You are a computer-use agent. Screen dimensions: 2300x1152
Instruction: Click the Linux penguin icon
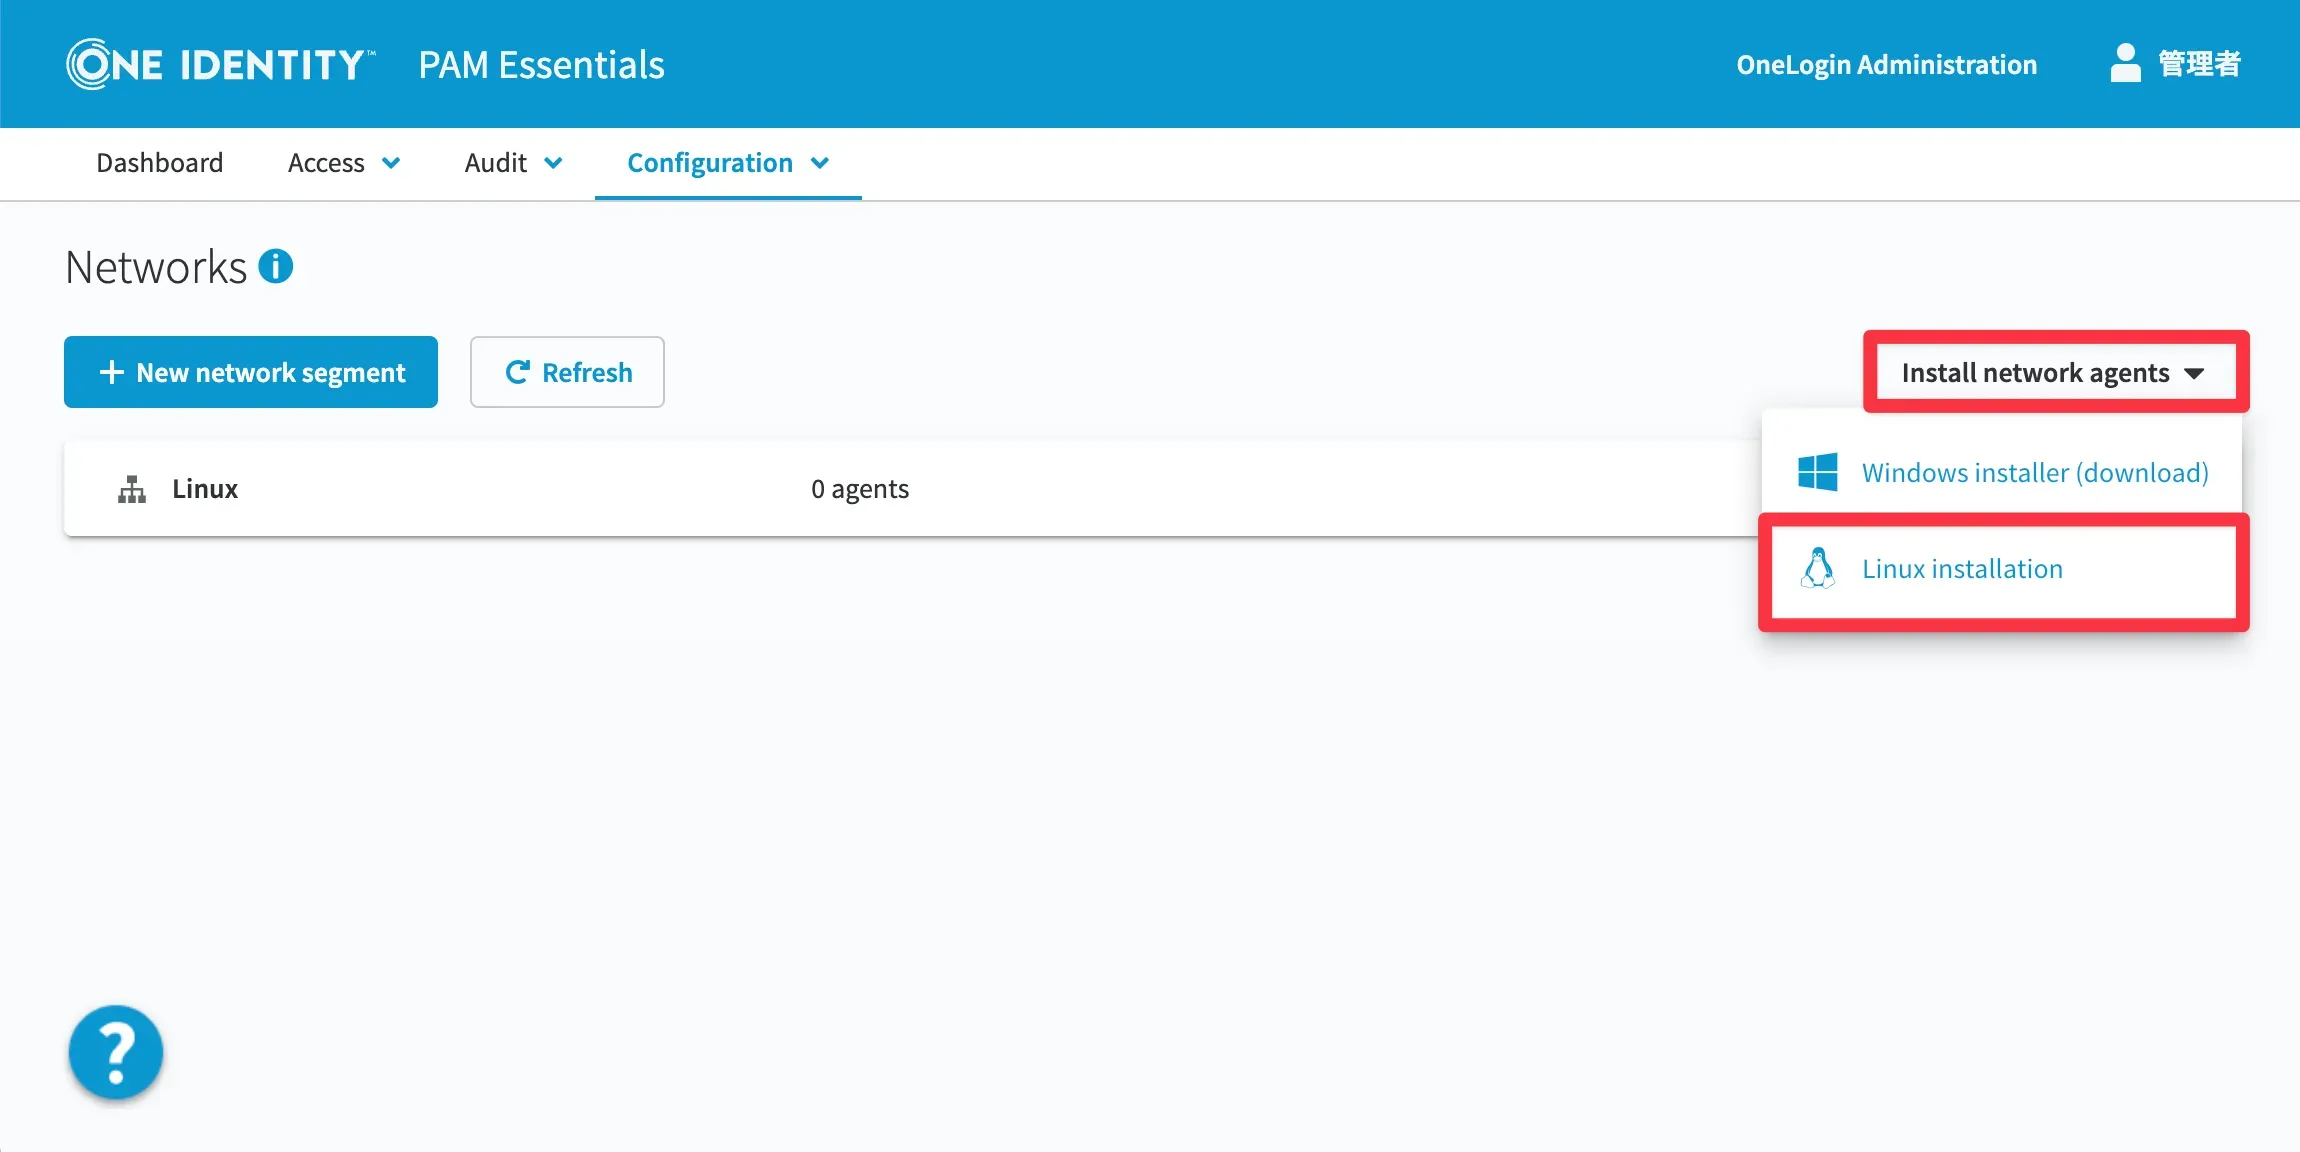click(1817, 568)
